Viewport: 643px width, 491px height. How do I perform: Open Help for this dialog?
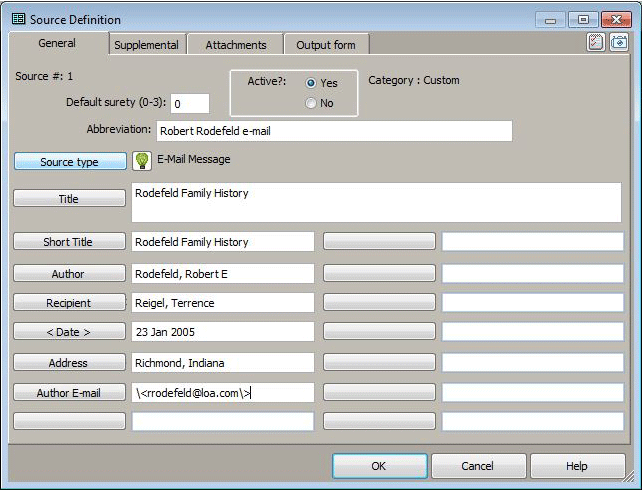[578, 466]
